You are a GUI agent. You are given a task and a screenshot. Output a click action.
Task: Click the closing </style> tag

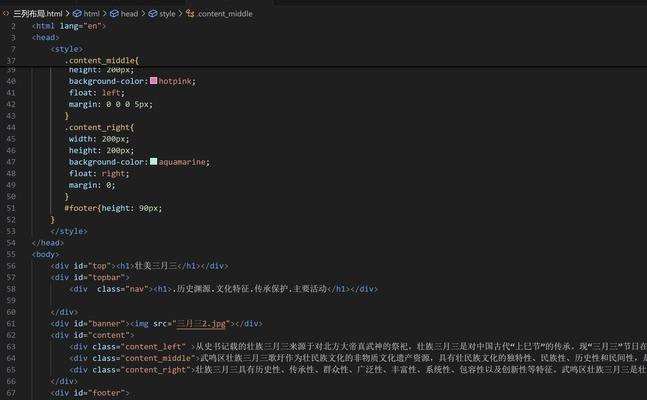(69, 231)
